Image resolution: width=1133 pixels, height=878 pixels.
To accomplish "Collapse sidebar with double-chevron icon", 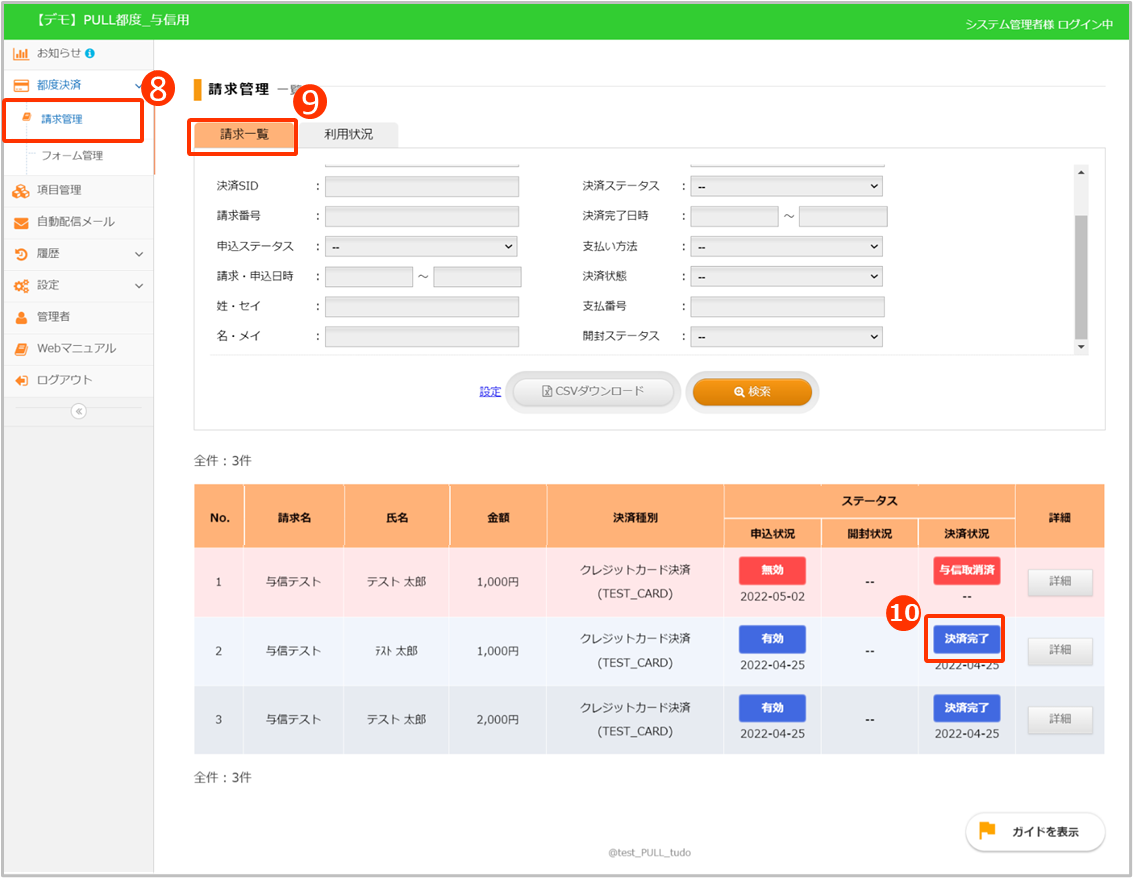I will coord(79,411).
